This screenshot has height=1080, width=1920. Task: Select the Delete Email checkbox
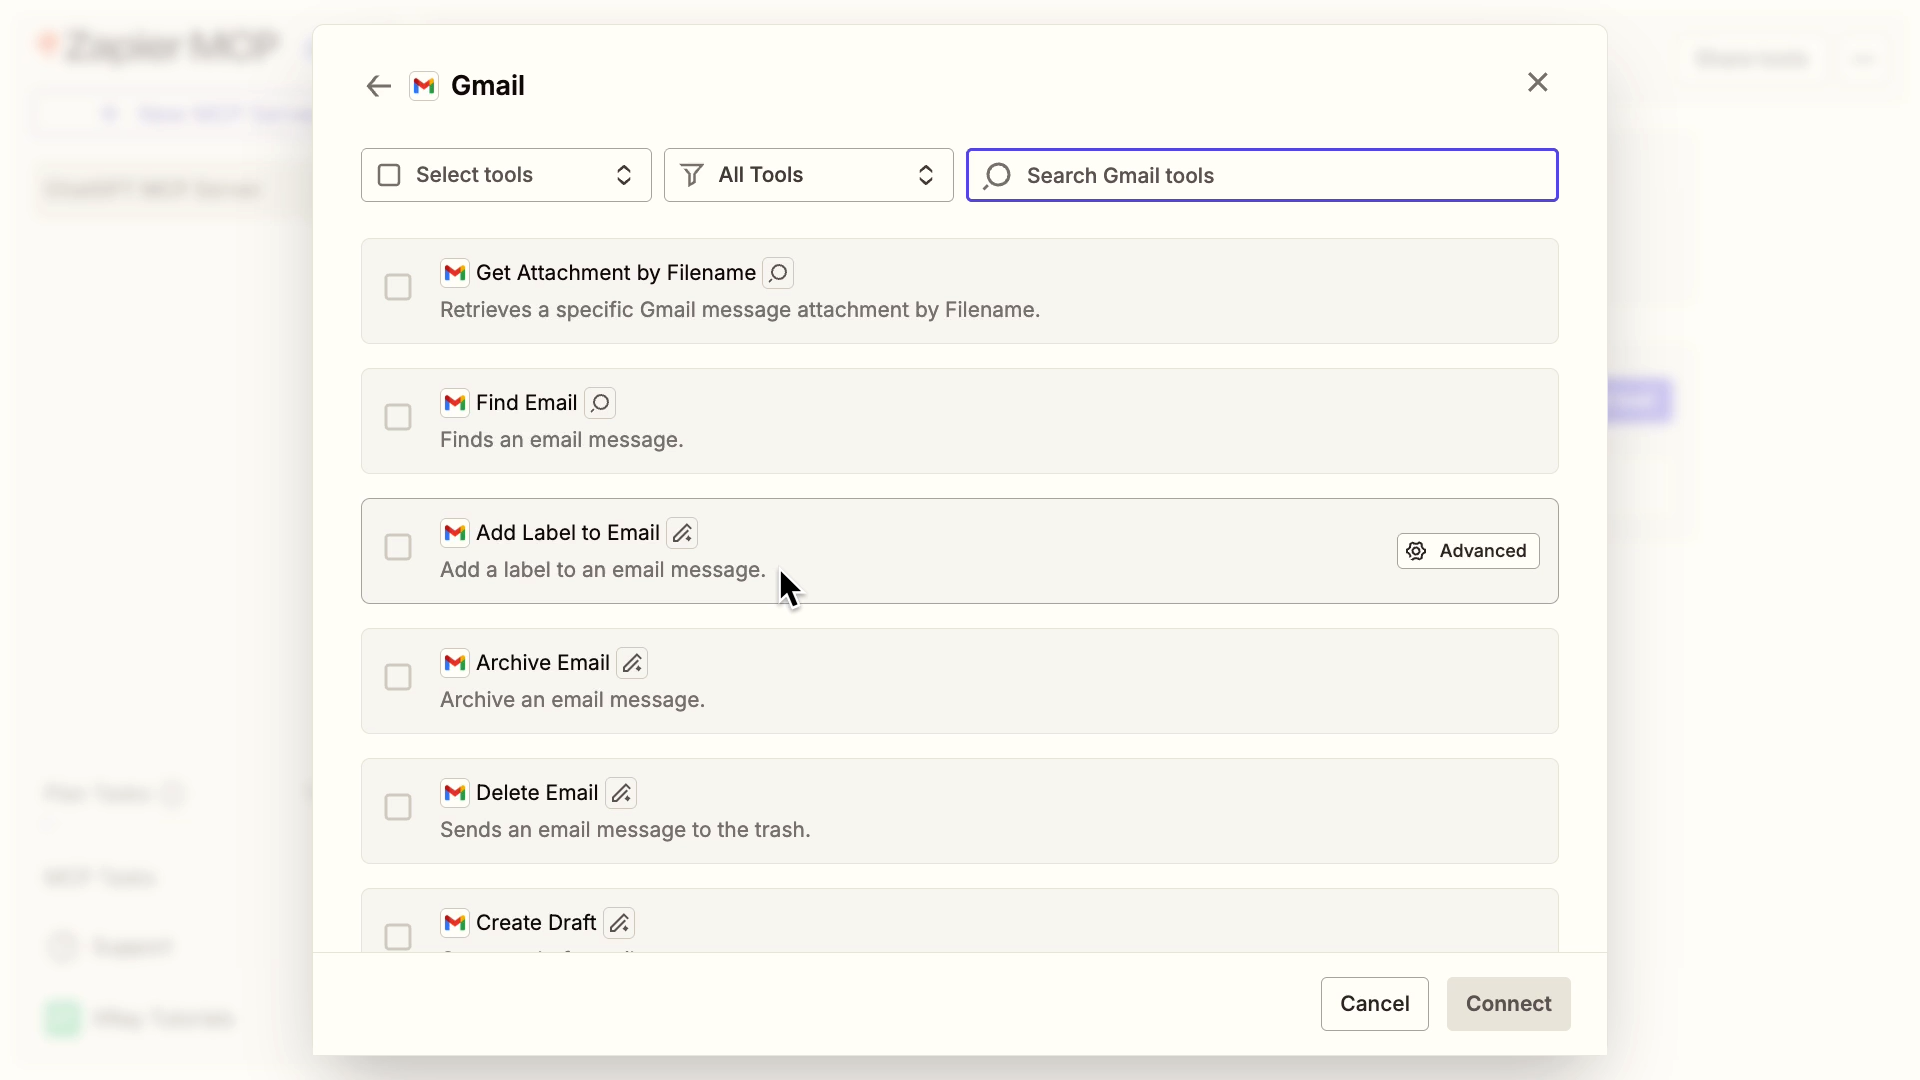click(x=398, y=807)
